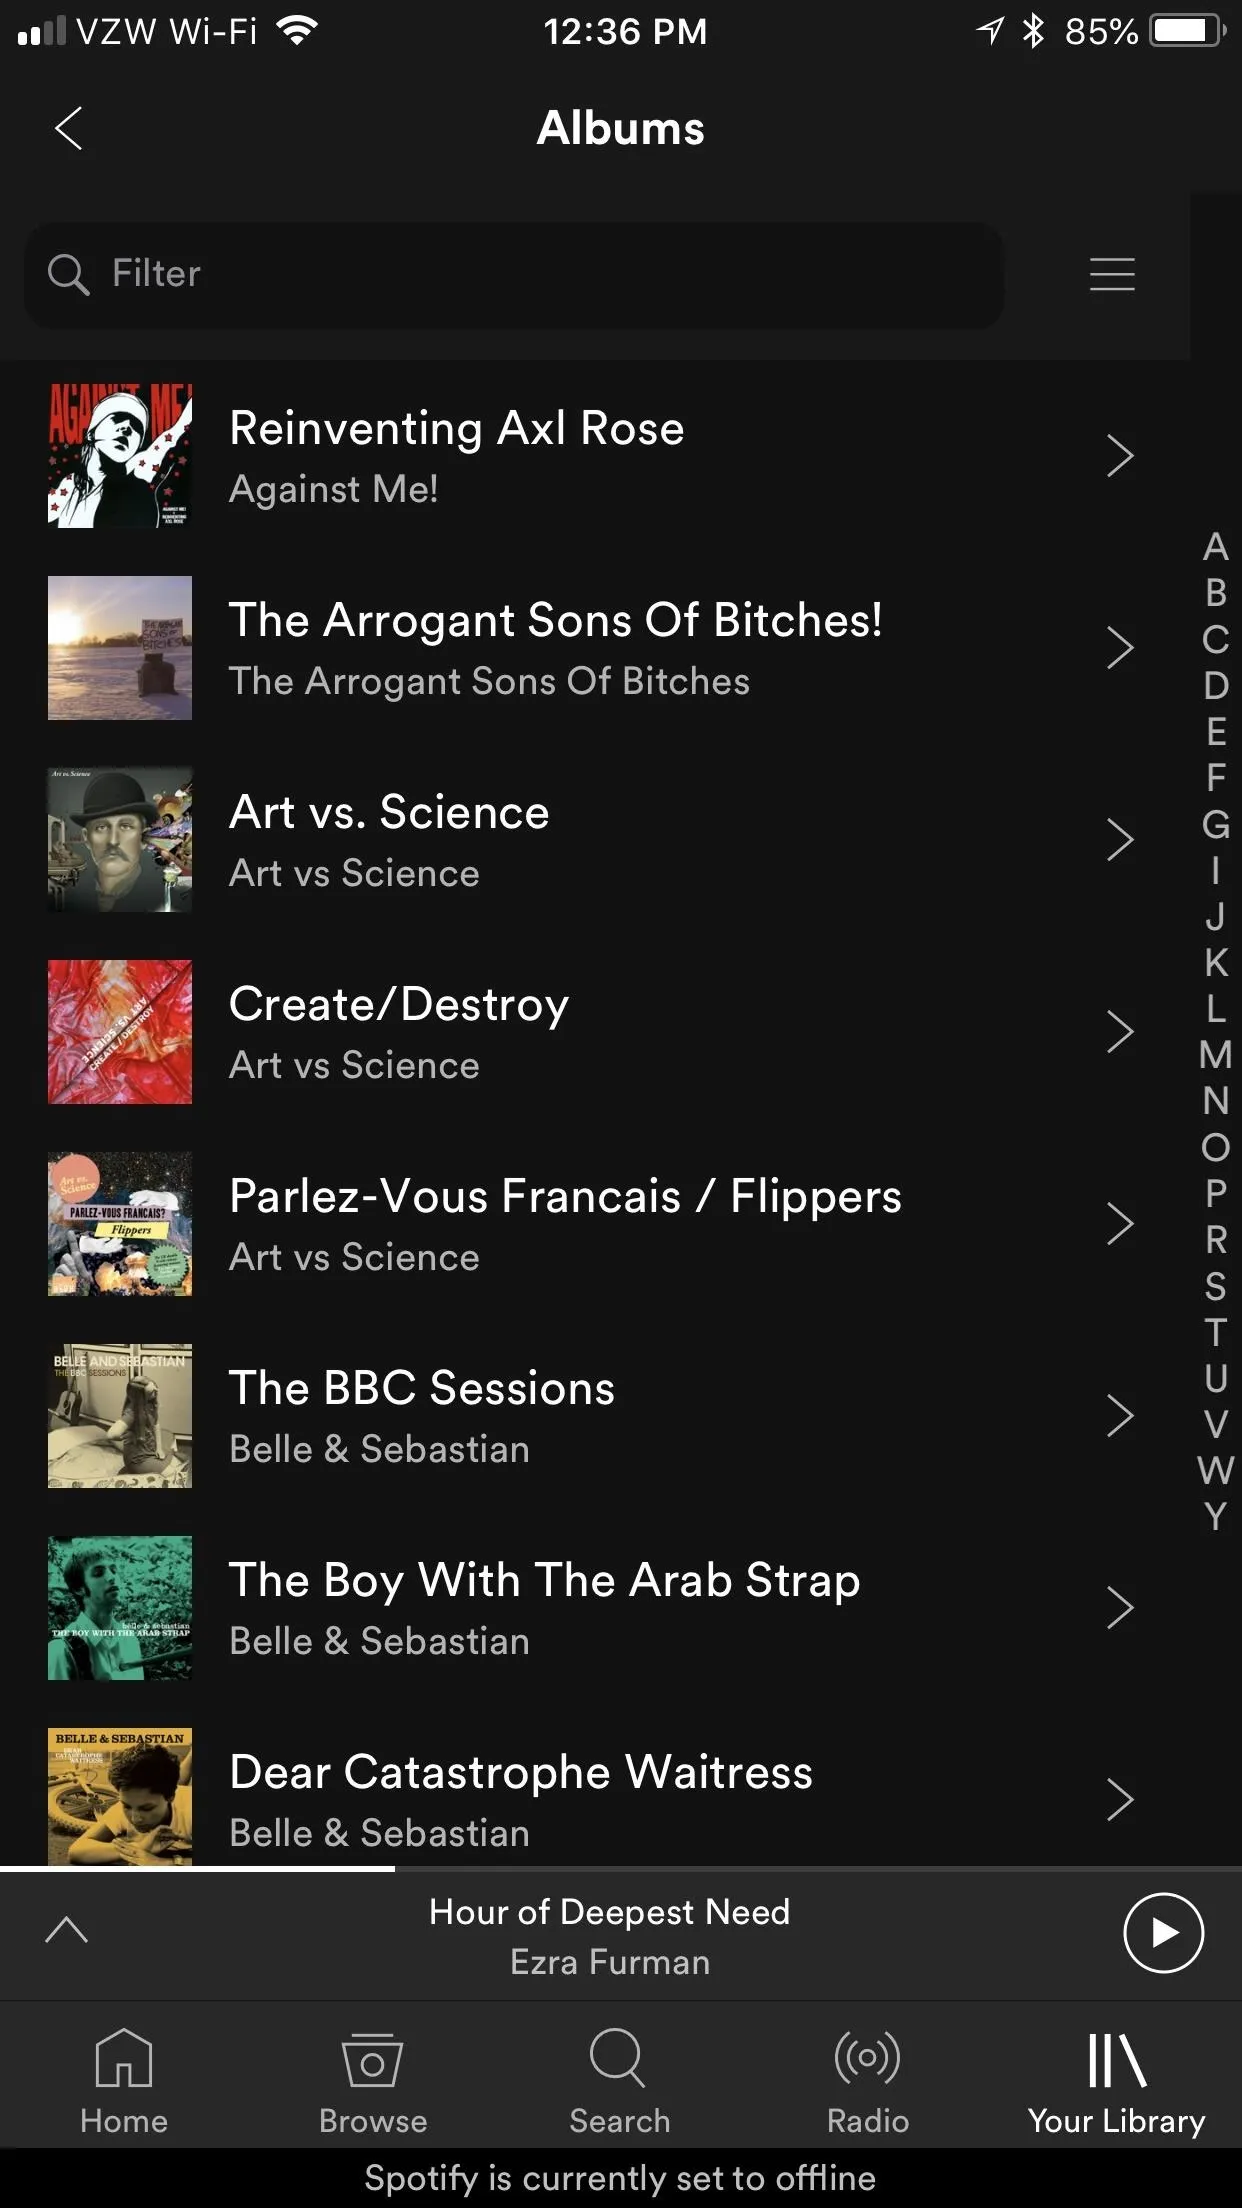Screen dimensions: 1242x2208
Task: Jump to letter M in alphabet index
Action: [1215, 1055]
